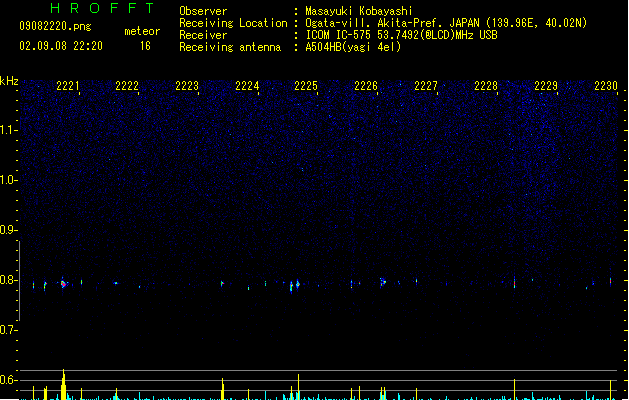The image size is (629, 400).
Task: Select the meteor count 16
Action: pos(145,46)
